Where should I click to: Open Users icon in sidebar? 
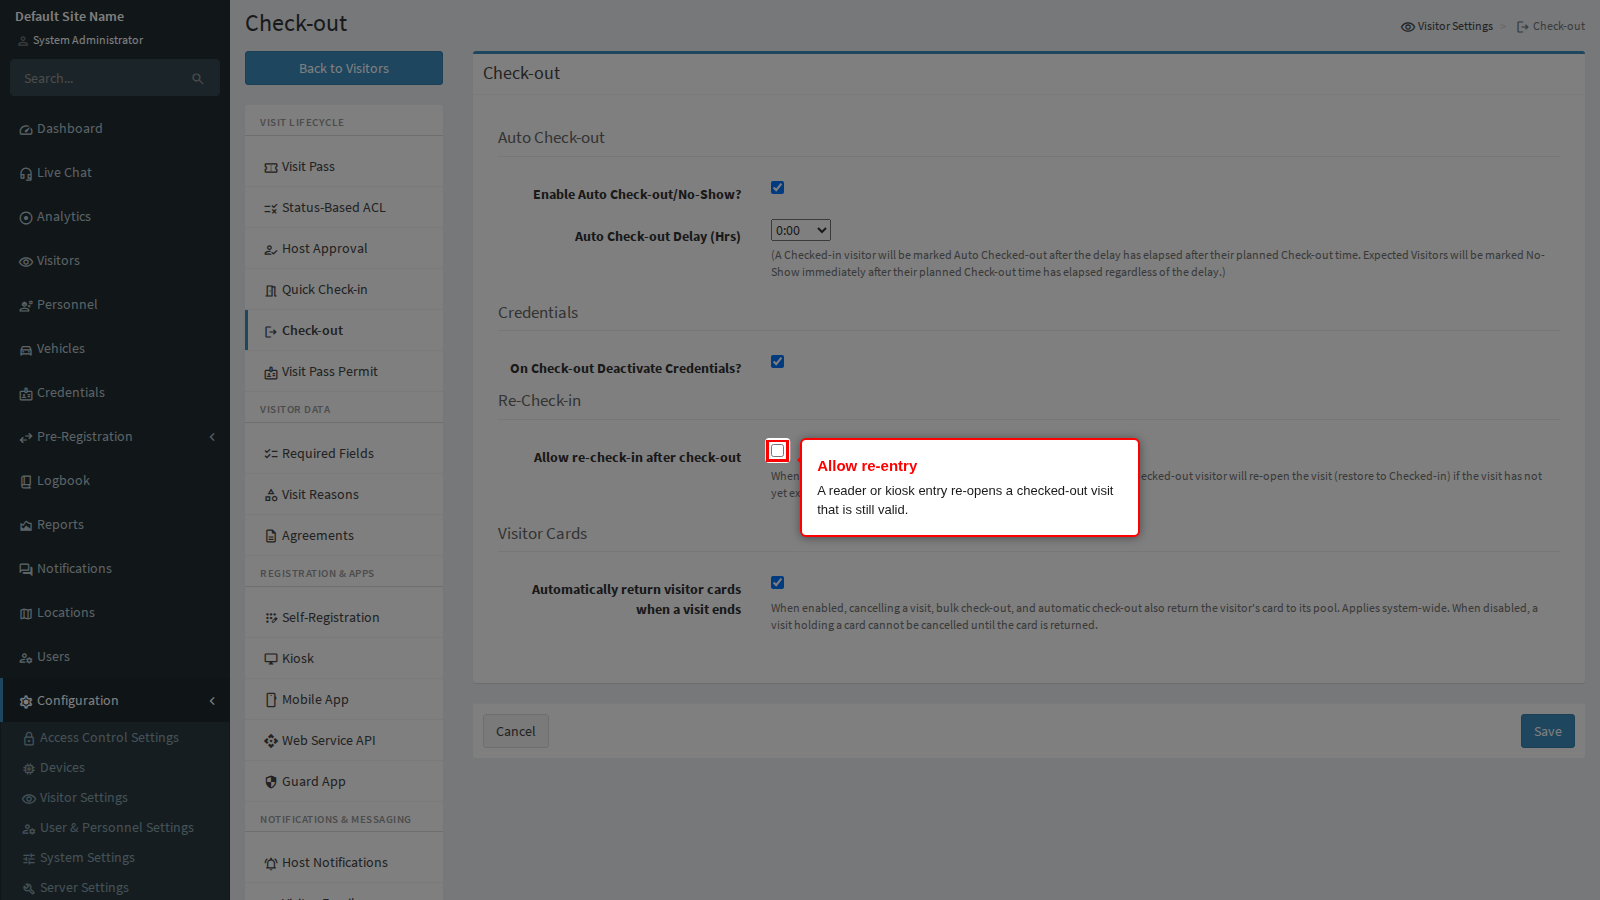(x=26, y=658)
